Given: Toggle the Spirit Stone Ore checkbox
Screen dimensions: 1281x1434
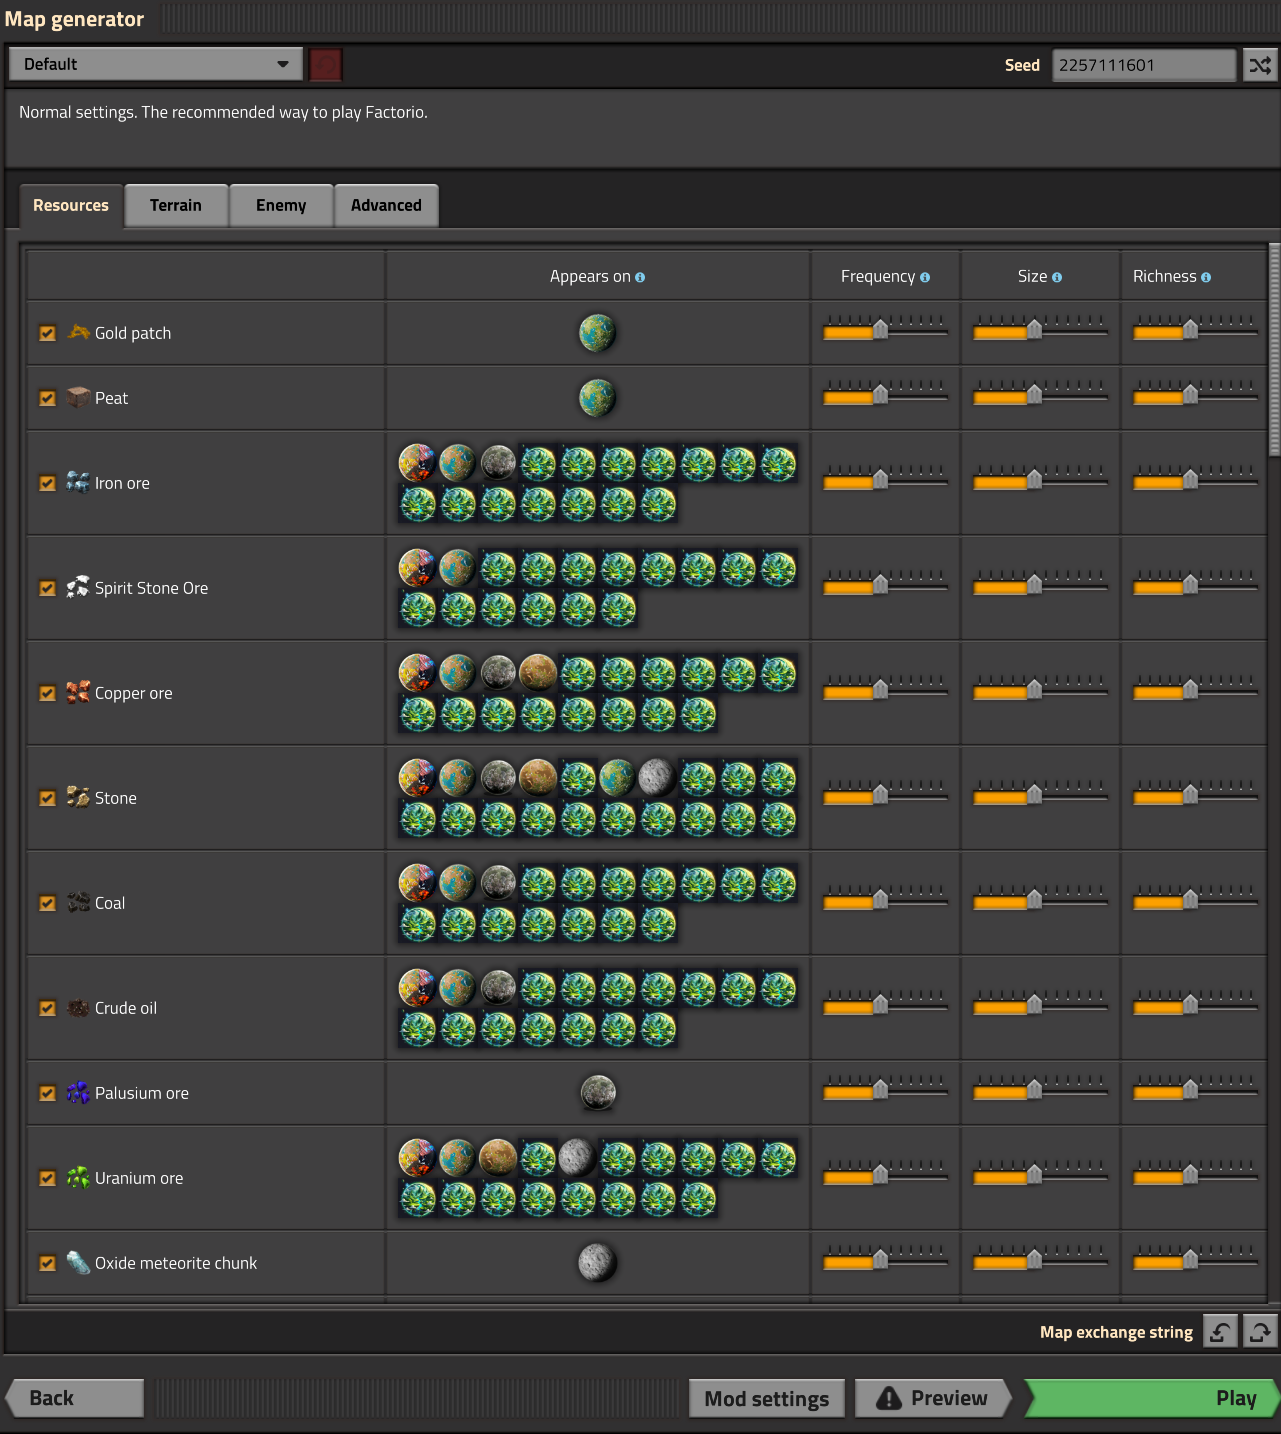Looking at the screenshot, I should click(47, 588).
